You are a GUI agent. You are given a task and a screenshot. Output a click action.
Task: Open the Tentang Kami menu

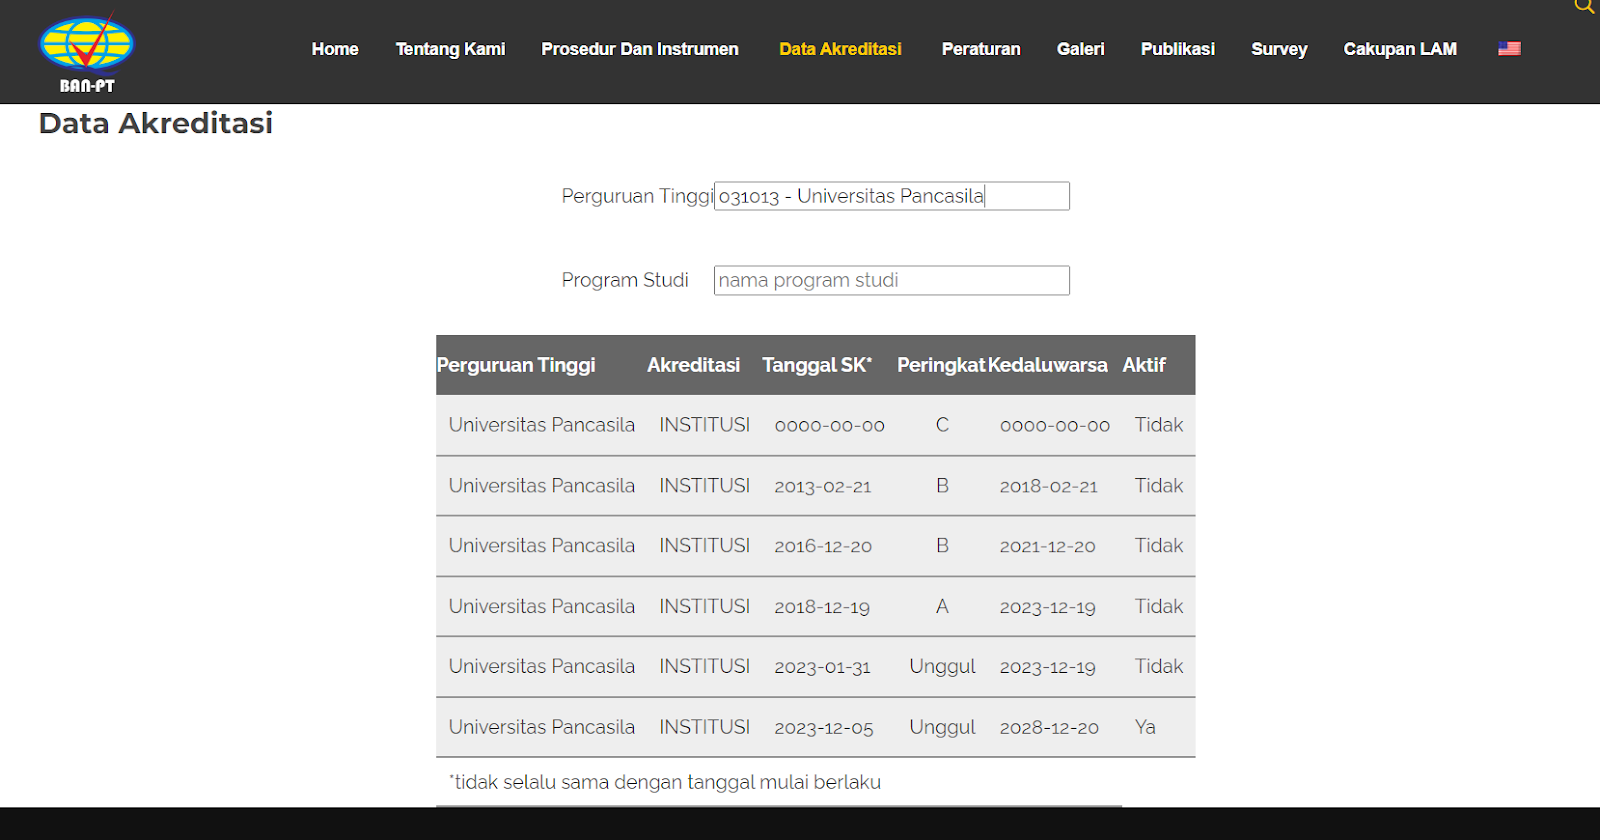450,49
